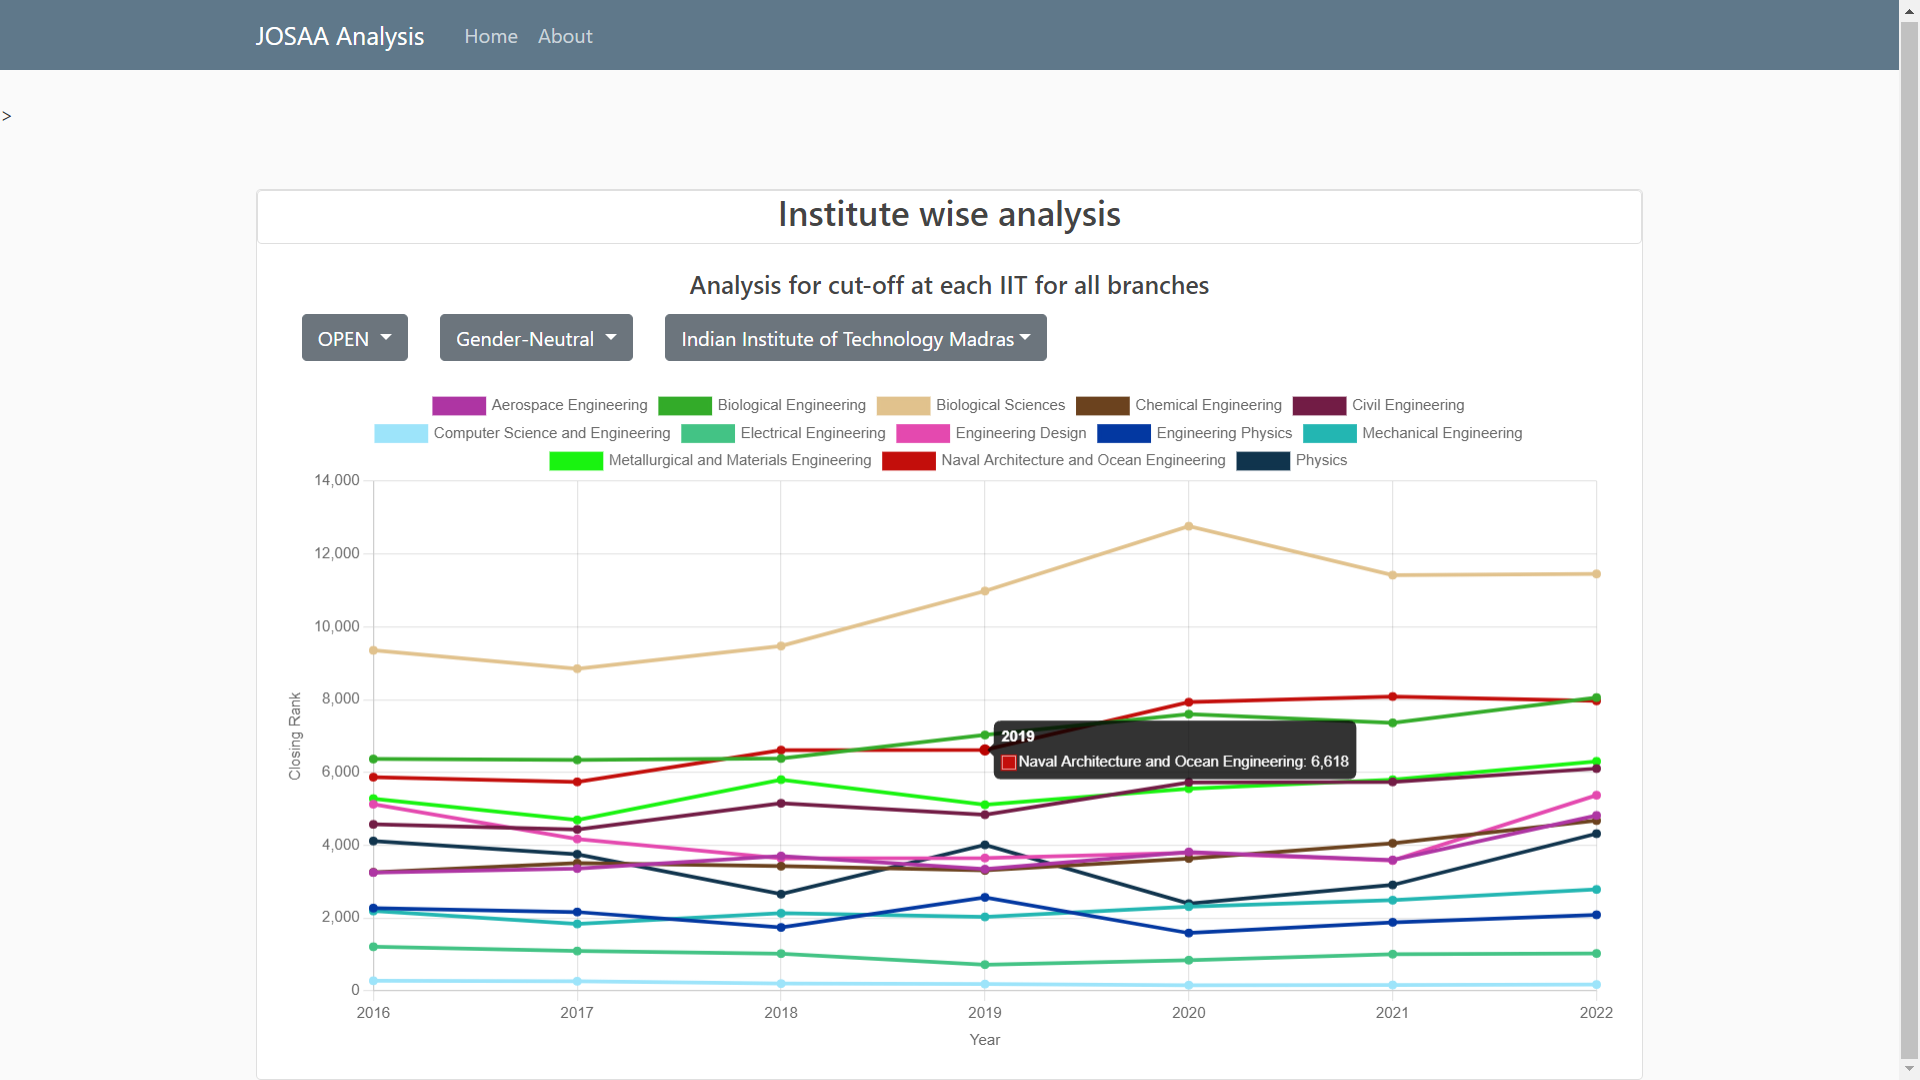Toggle the Biological Engineering color swatch

click(x=683, y=405)
